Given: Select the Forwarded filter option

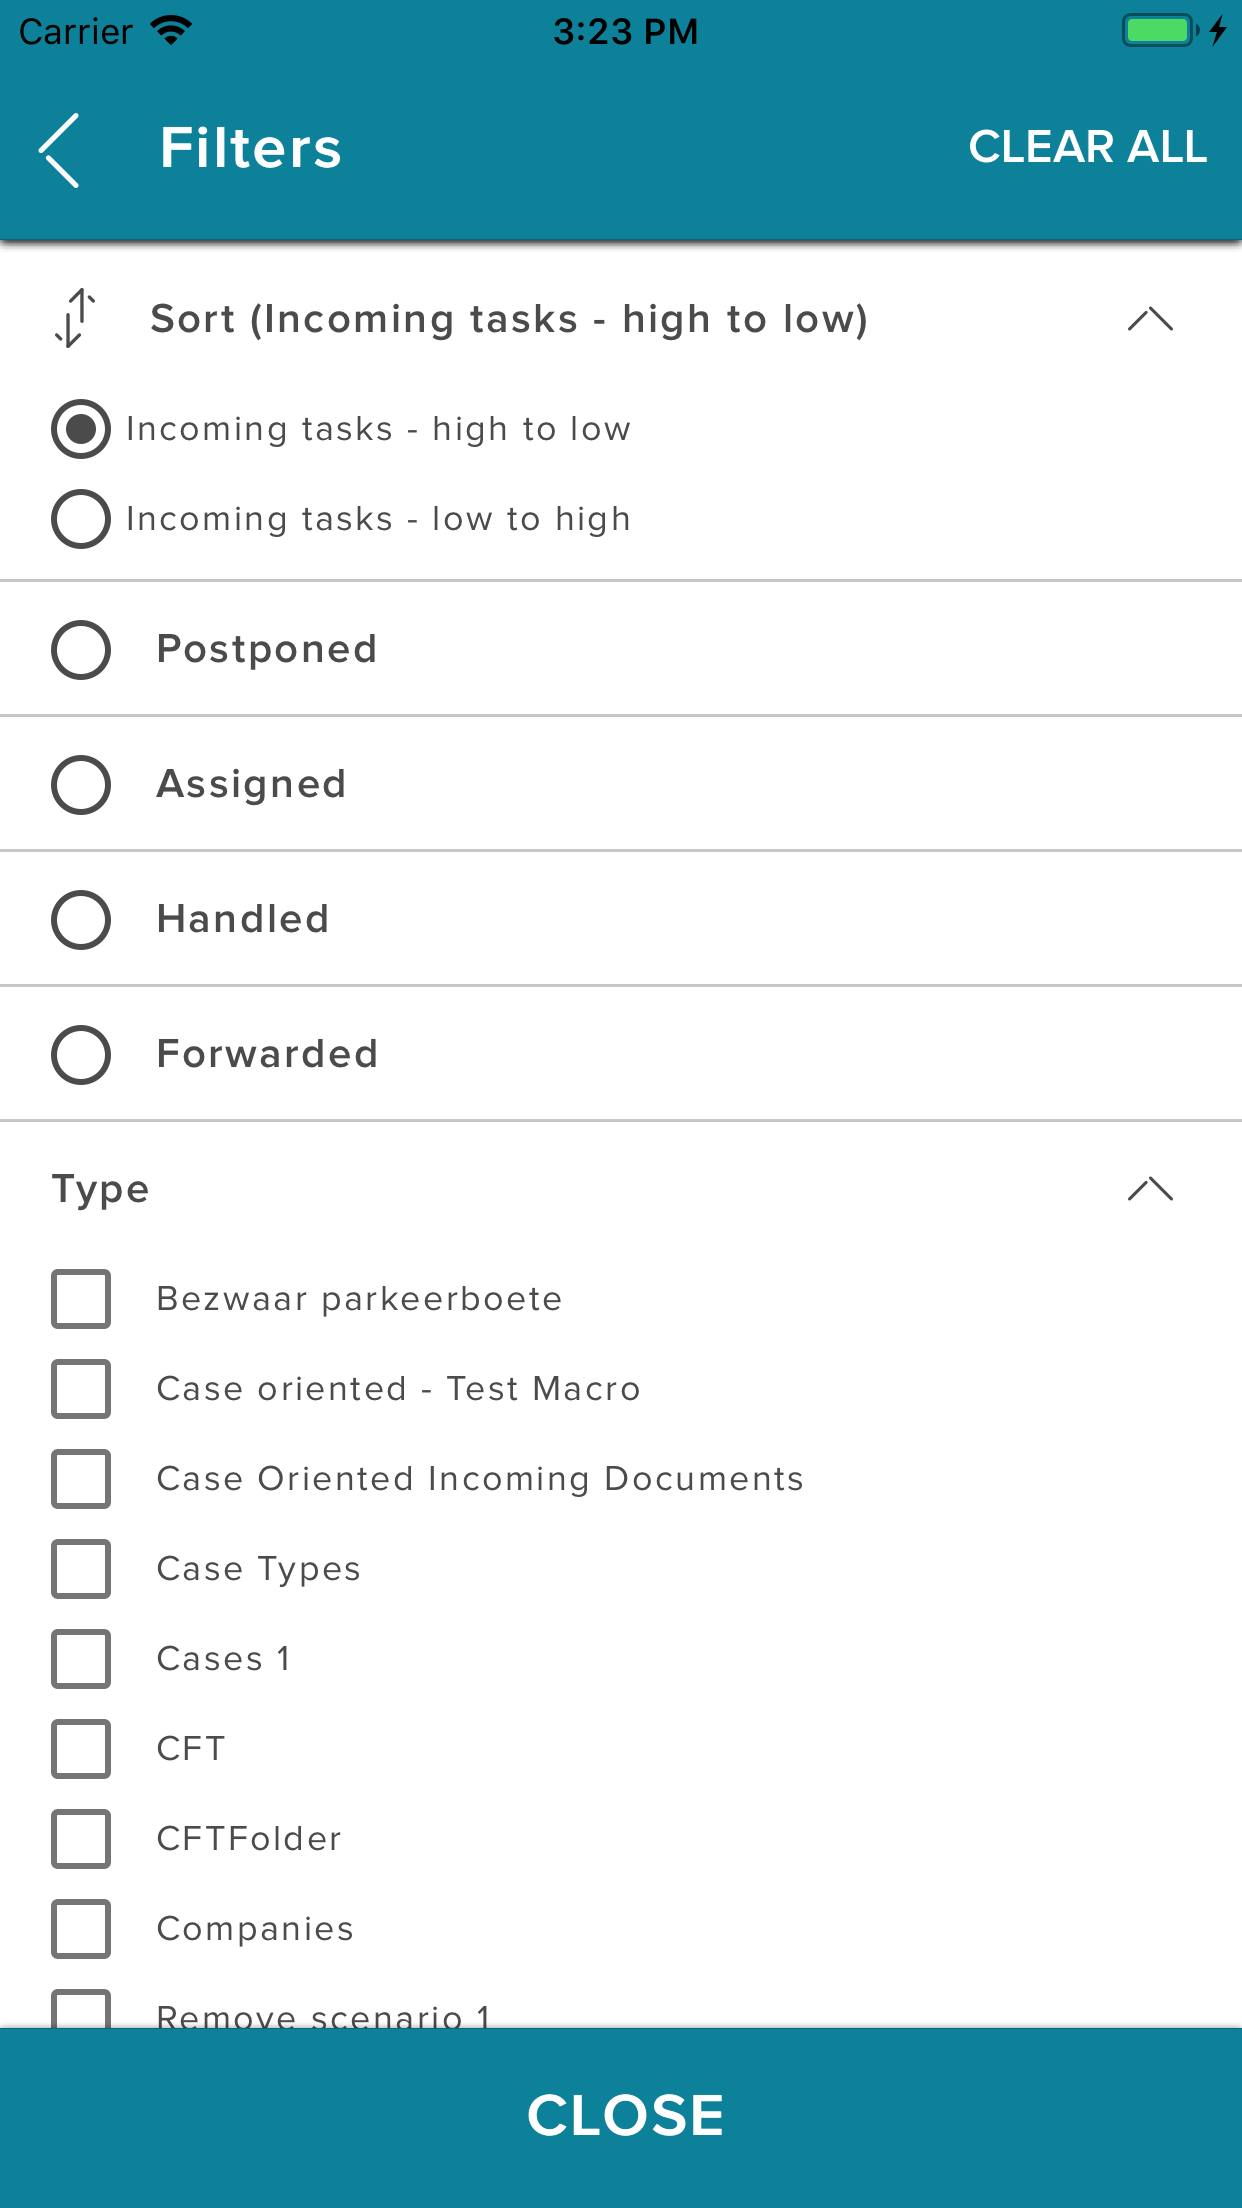Looking at the screenshot, I should pyautogui.click(x=81, y=1054).
